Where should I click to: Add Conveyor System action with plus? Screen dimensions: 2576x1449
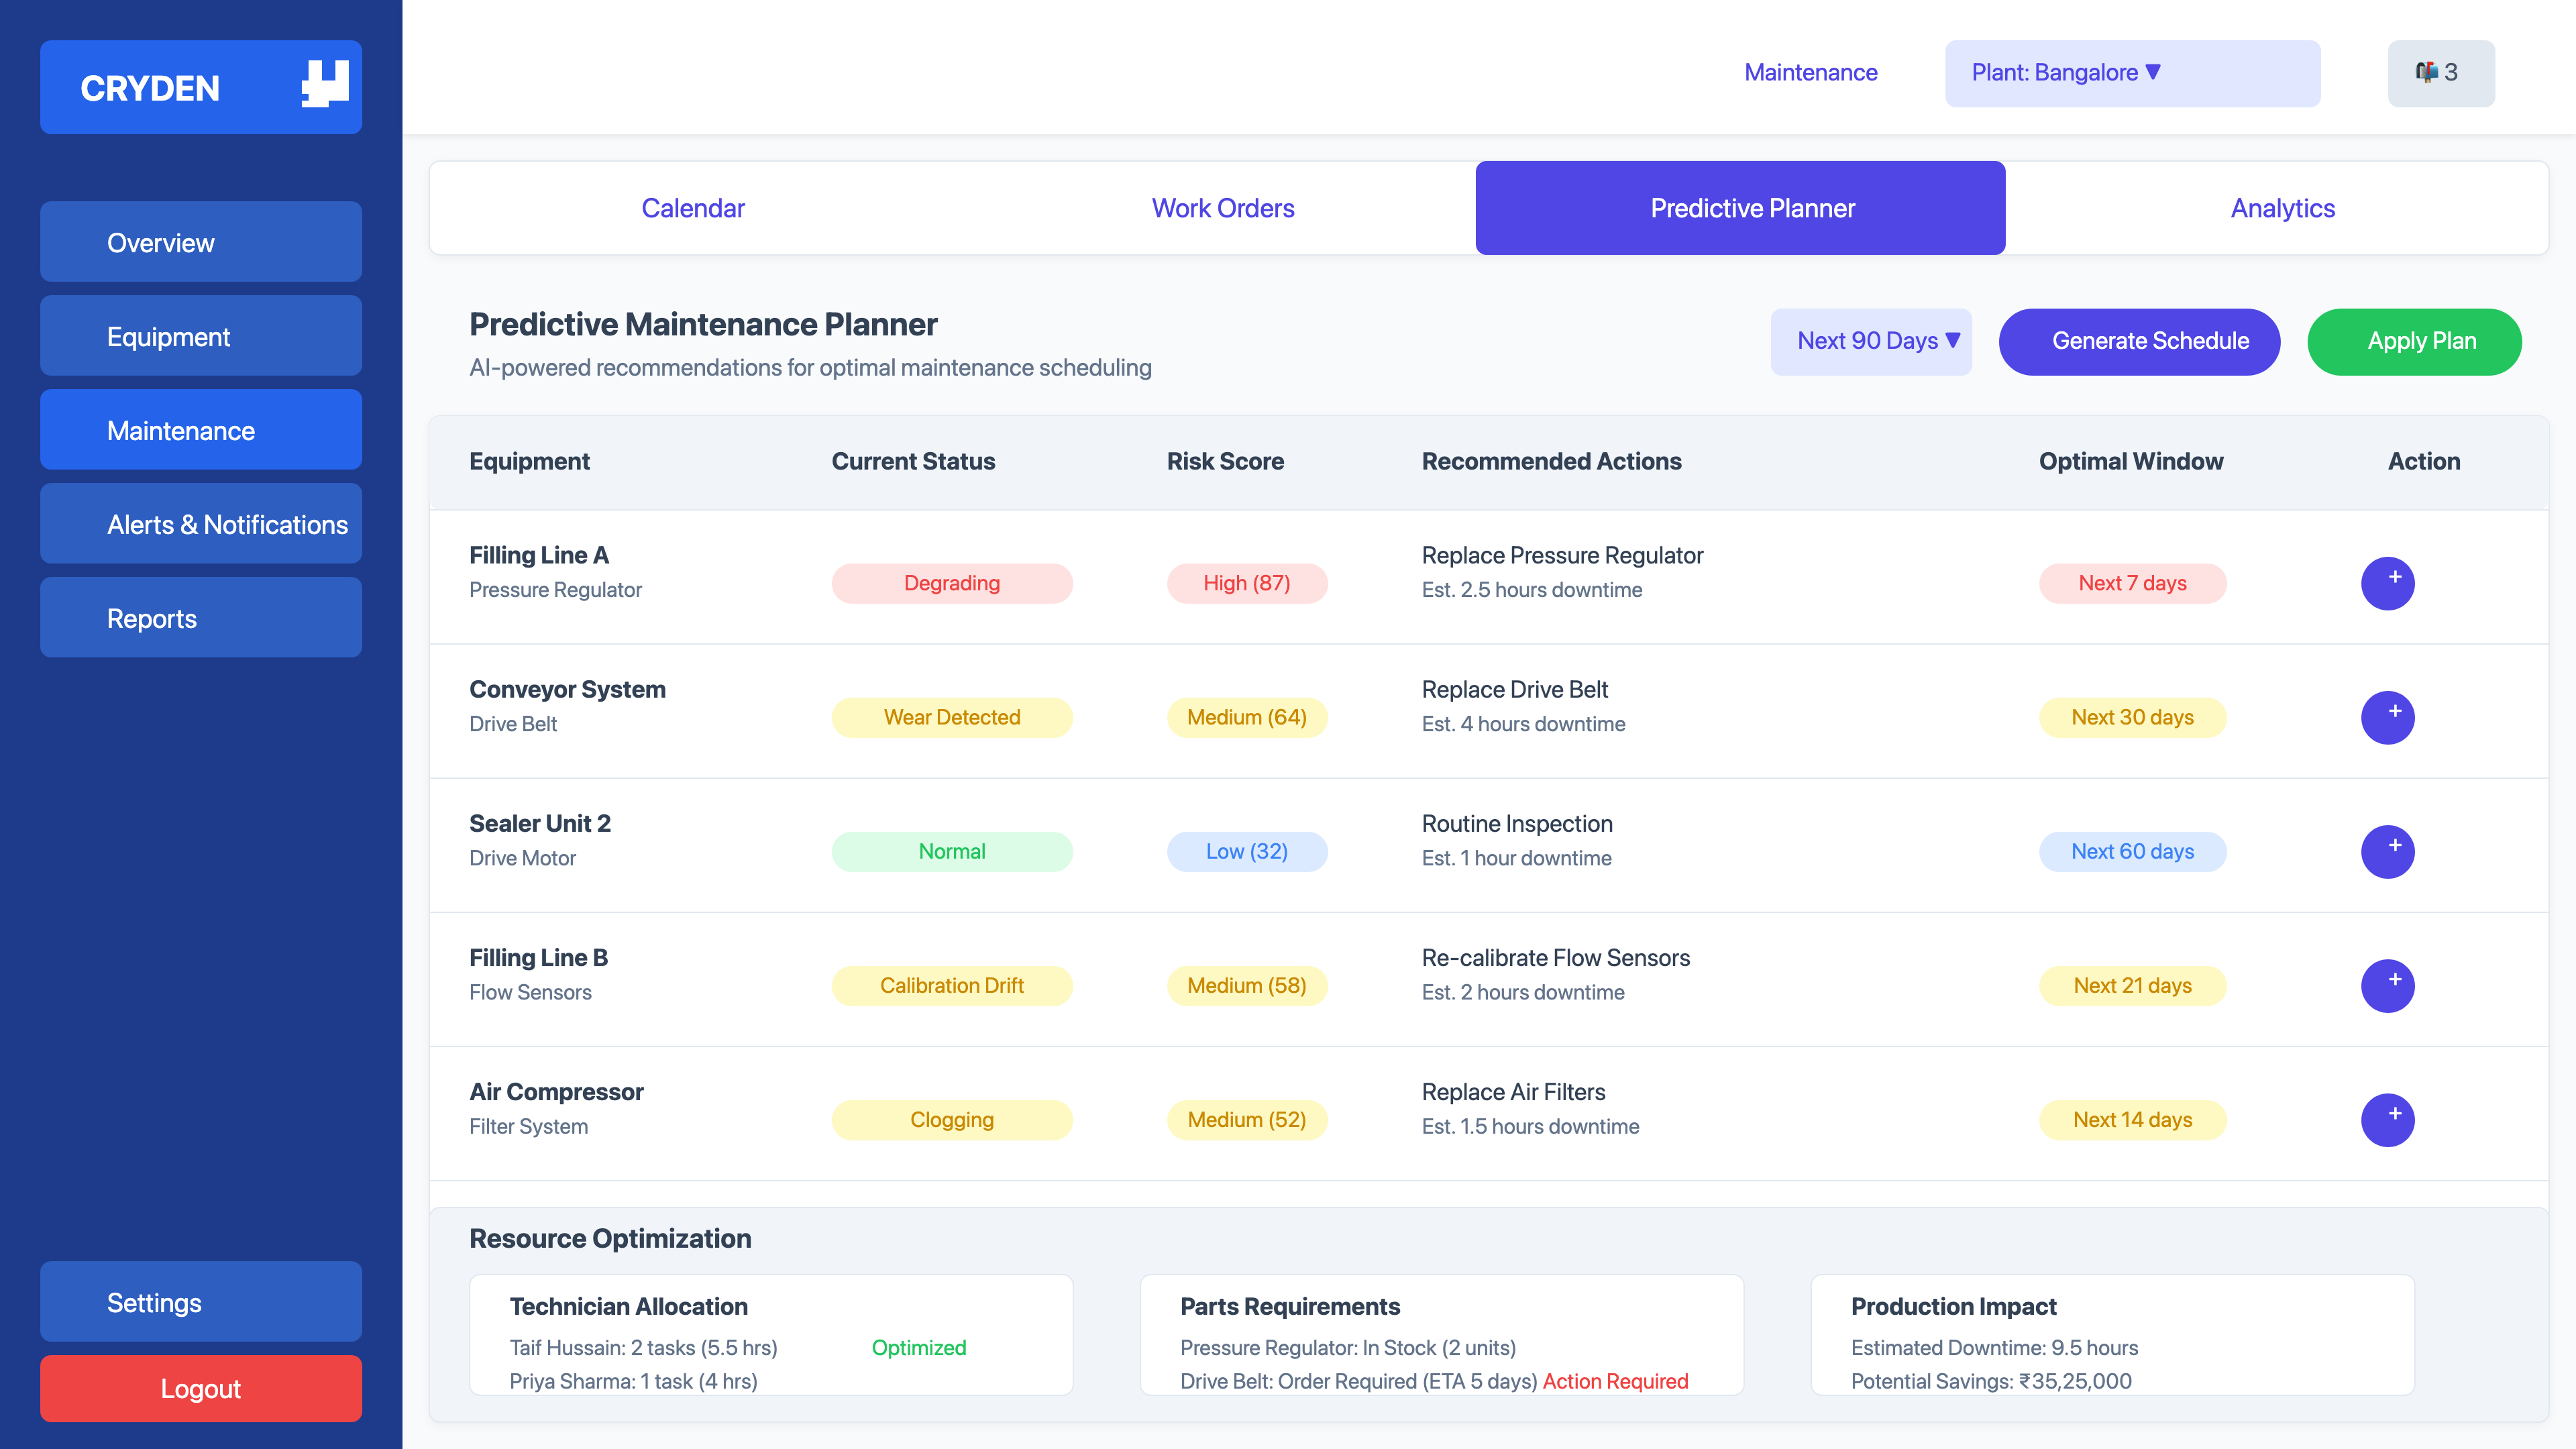pos(2387,717)
